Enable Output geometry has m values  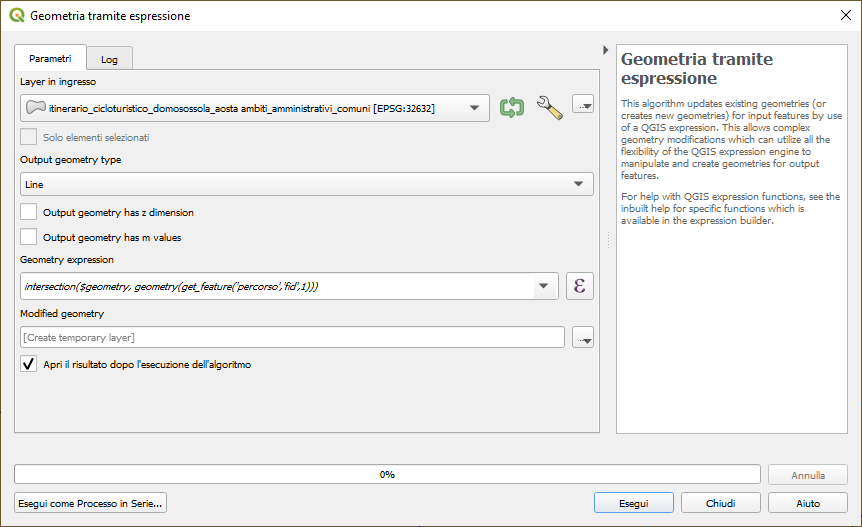click(x=29, y=237)
